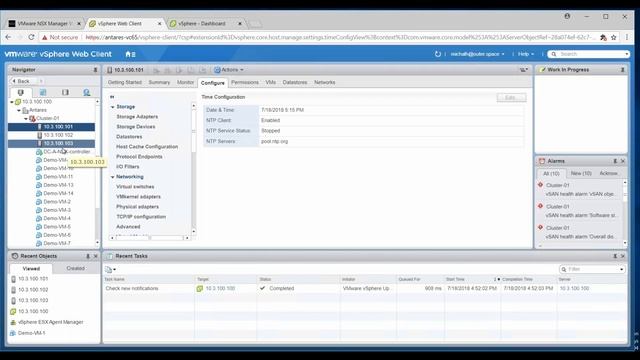Viewport: 640px width, 360px height.
Task: Switch to the VMs tab
Action: [x=271, y=82]
